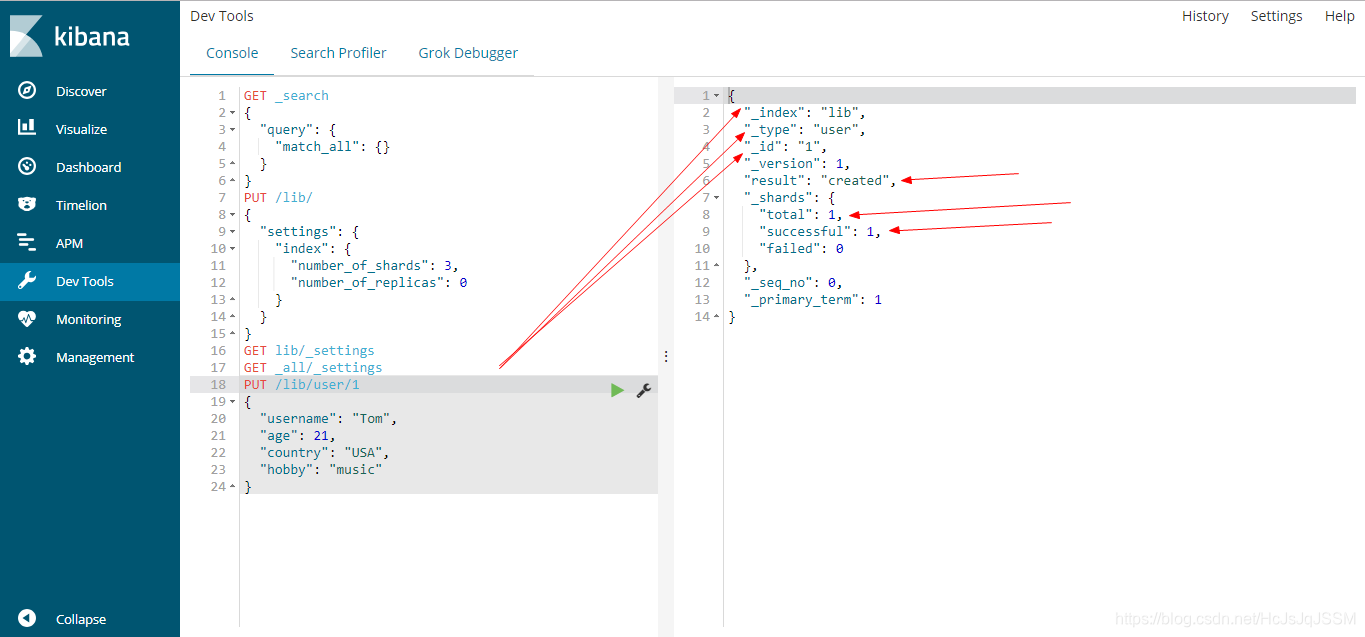Open Dashboard gauge icon
Viewport: 1365px width, 637px height.
coord(27,167)
